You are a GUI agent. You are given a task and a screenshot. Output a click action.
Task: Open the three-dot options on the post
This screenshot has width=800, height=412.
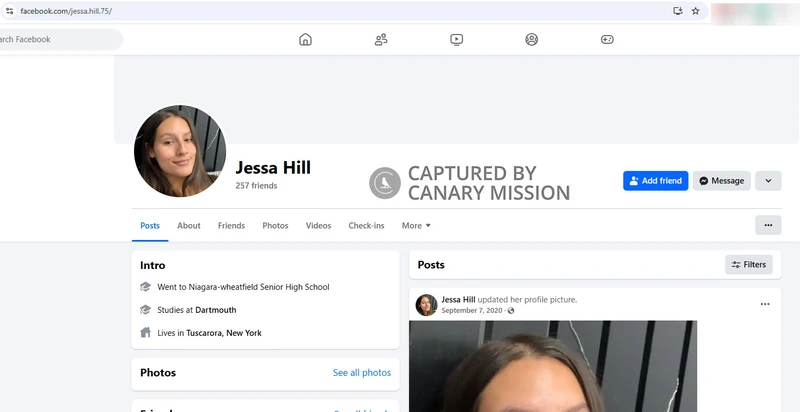click(x=765, y=304)
